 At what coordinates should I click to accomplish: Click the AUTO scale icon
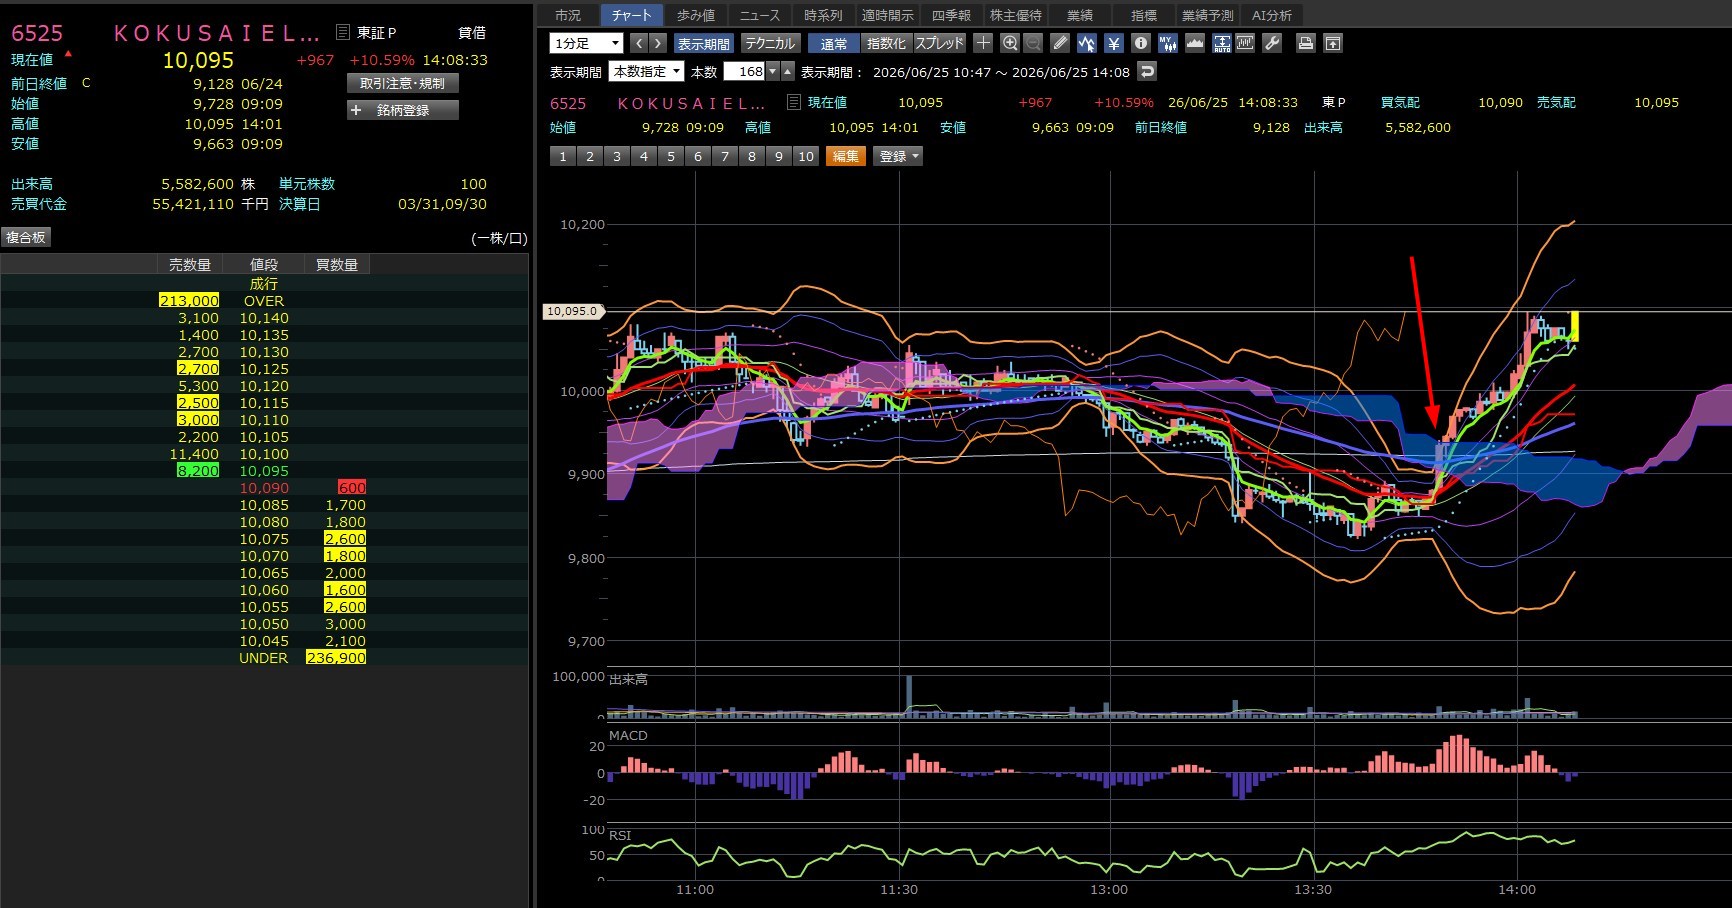[x=1222, y=43]
